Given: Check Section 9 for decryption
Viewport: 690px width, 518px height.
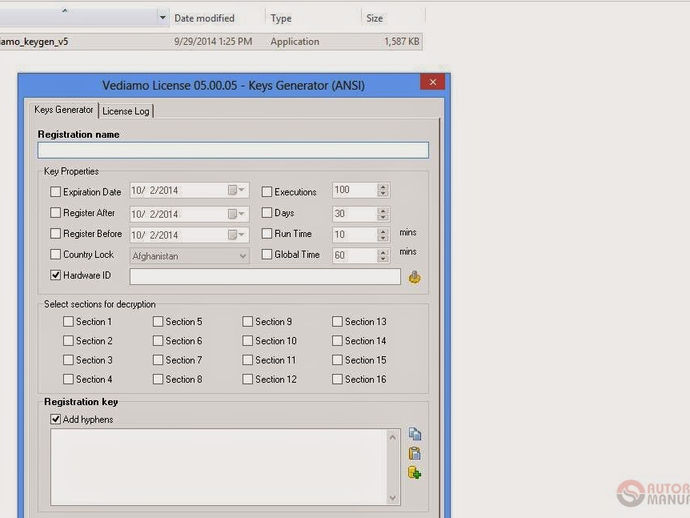Looking at the screenshot, I should pyautogui.click(x=248, y=322).
